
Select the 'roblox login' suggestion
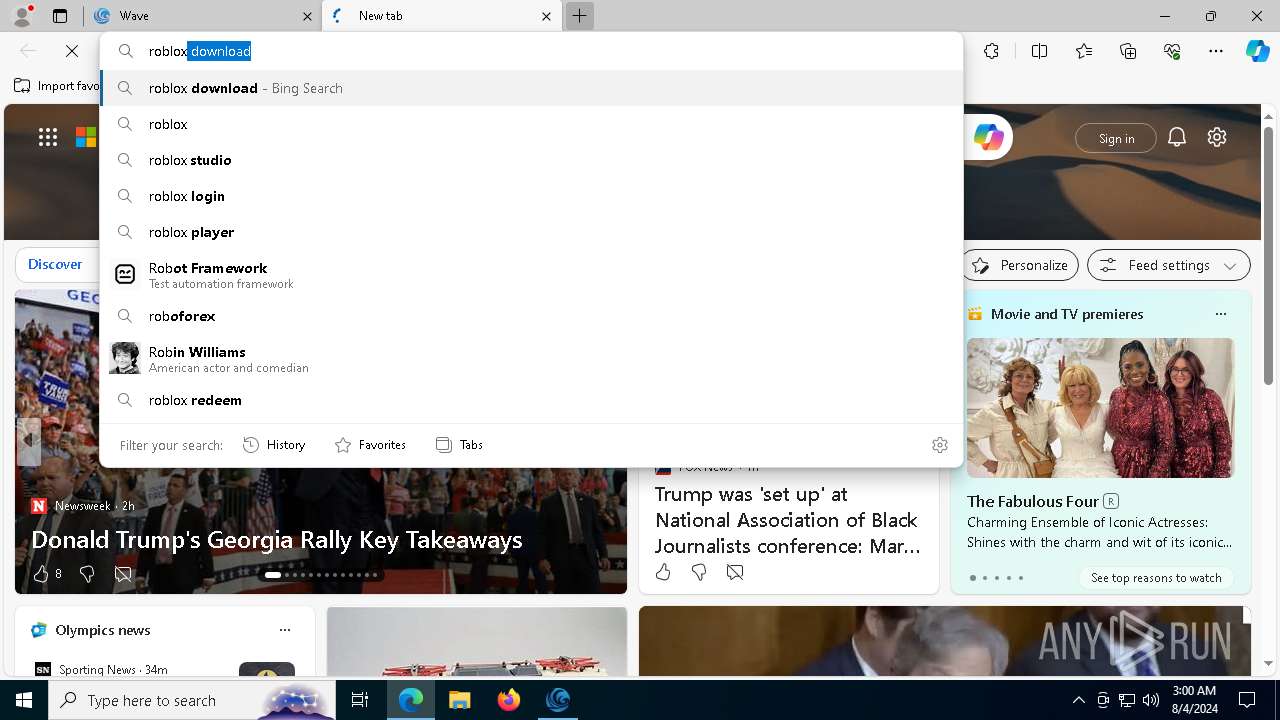pyautogui.click(x=531, y=196)
